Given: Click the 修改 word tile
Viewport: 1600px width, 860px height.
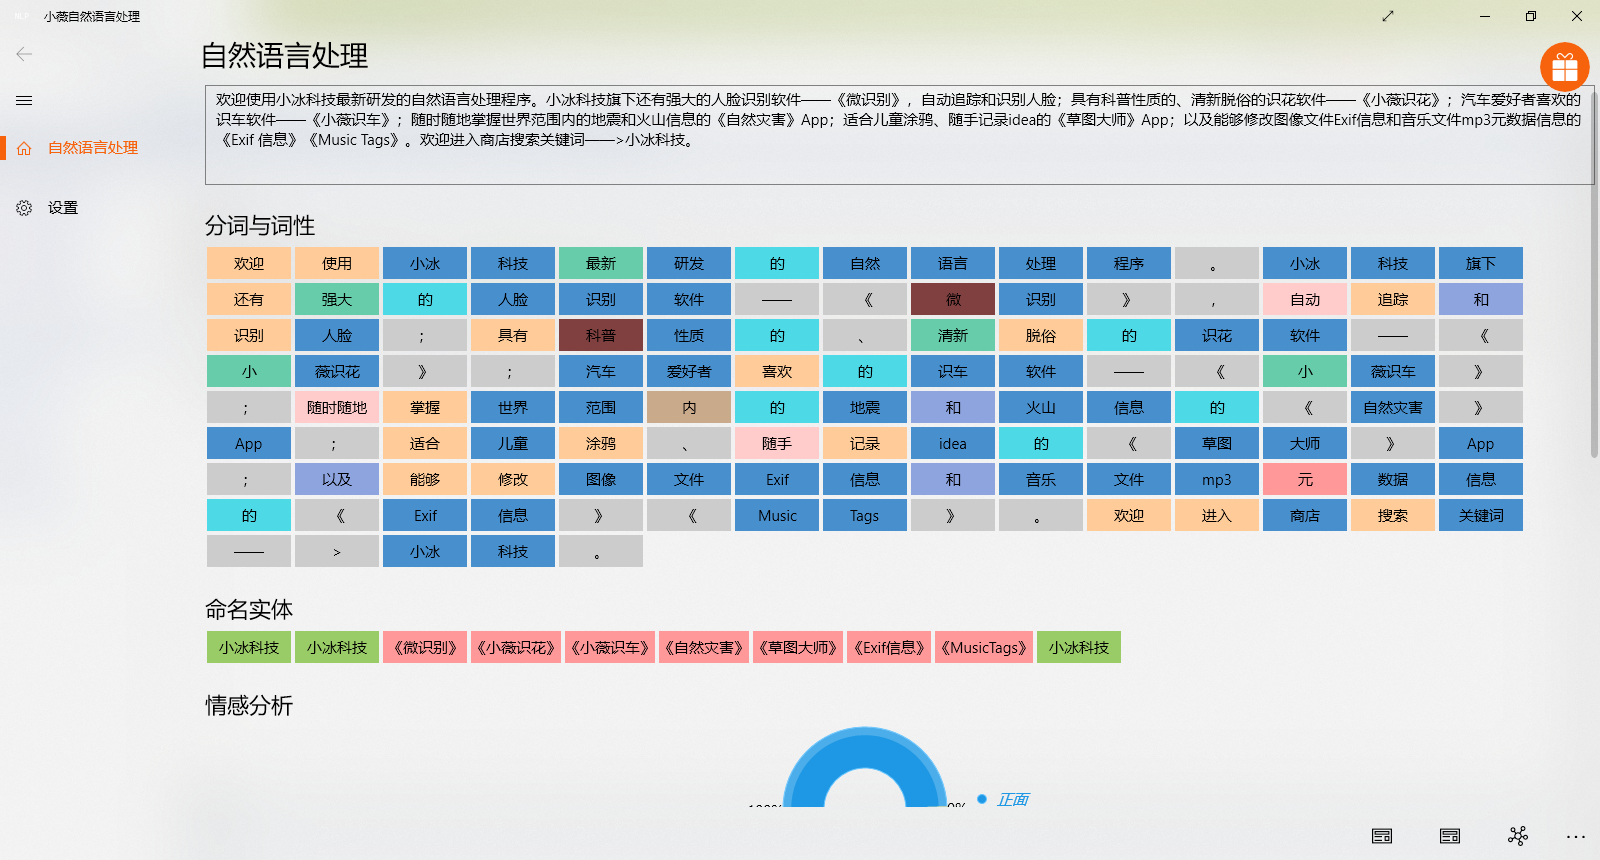Looking at the screenshot, I should [x=513, y=479].
